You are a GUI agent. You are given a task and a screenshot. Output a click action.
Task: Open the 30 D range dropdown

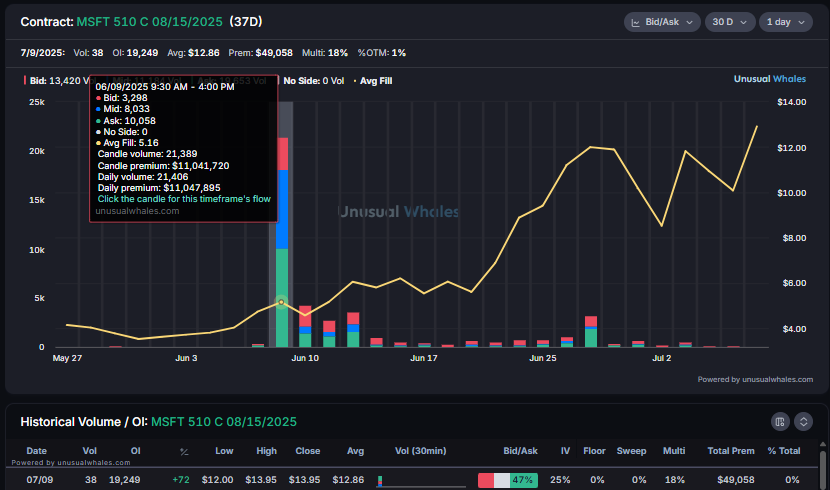coord(730,22)
